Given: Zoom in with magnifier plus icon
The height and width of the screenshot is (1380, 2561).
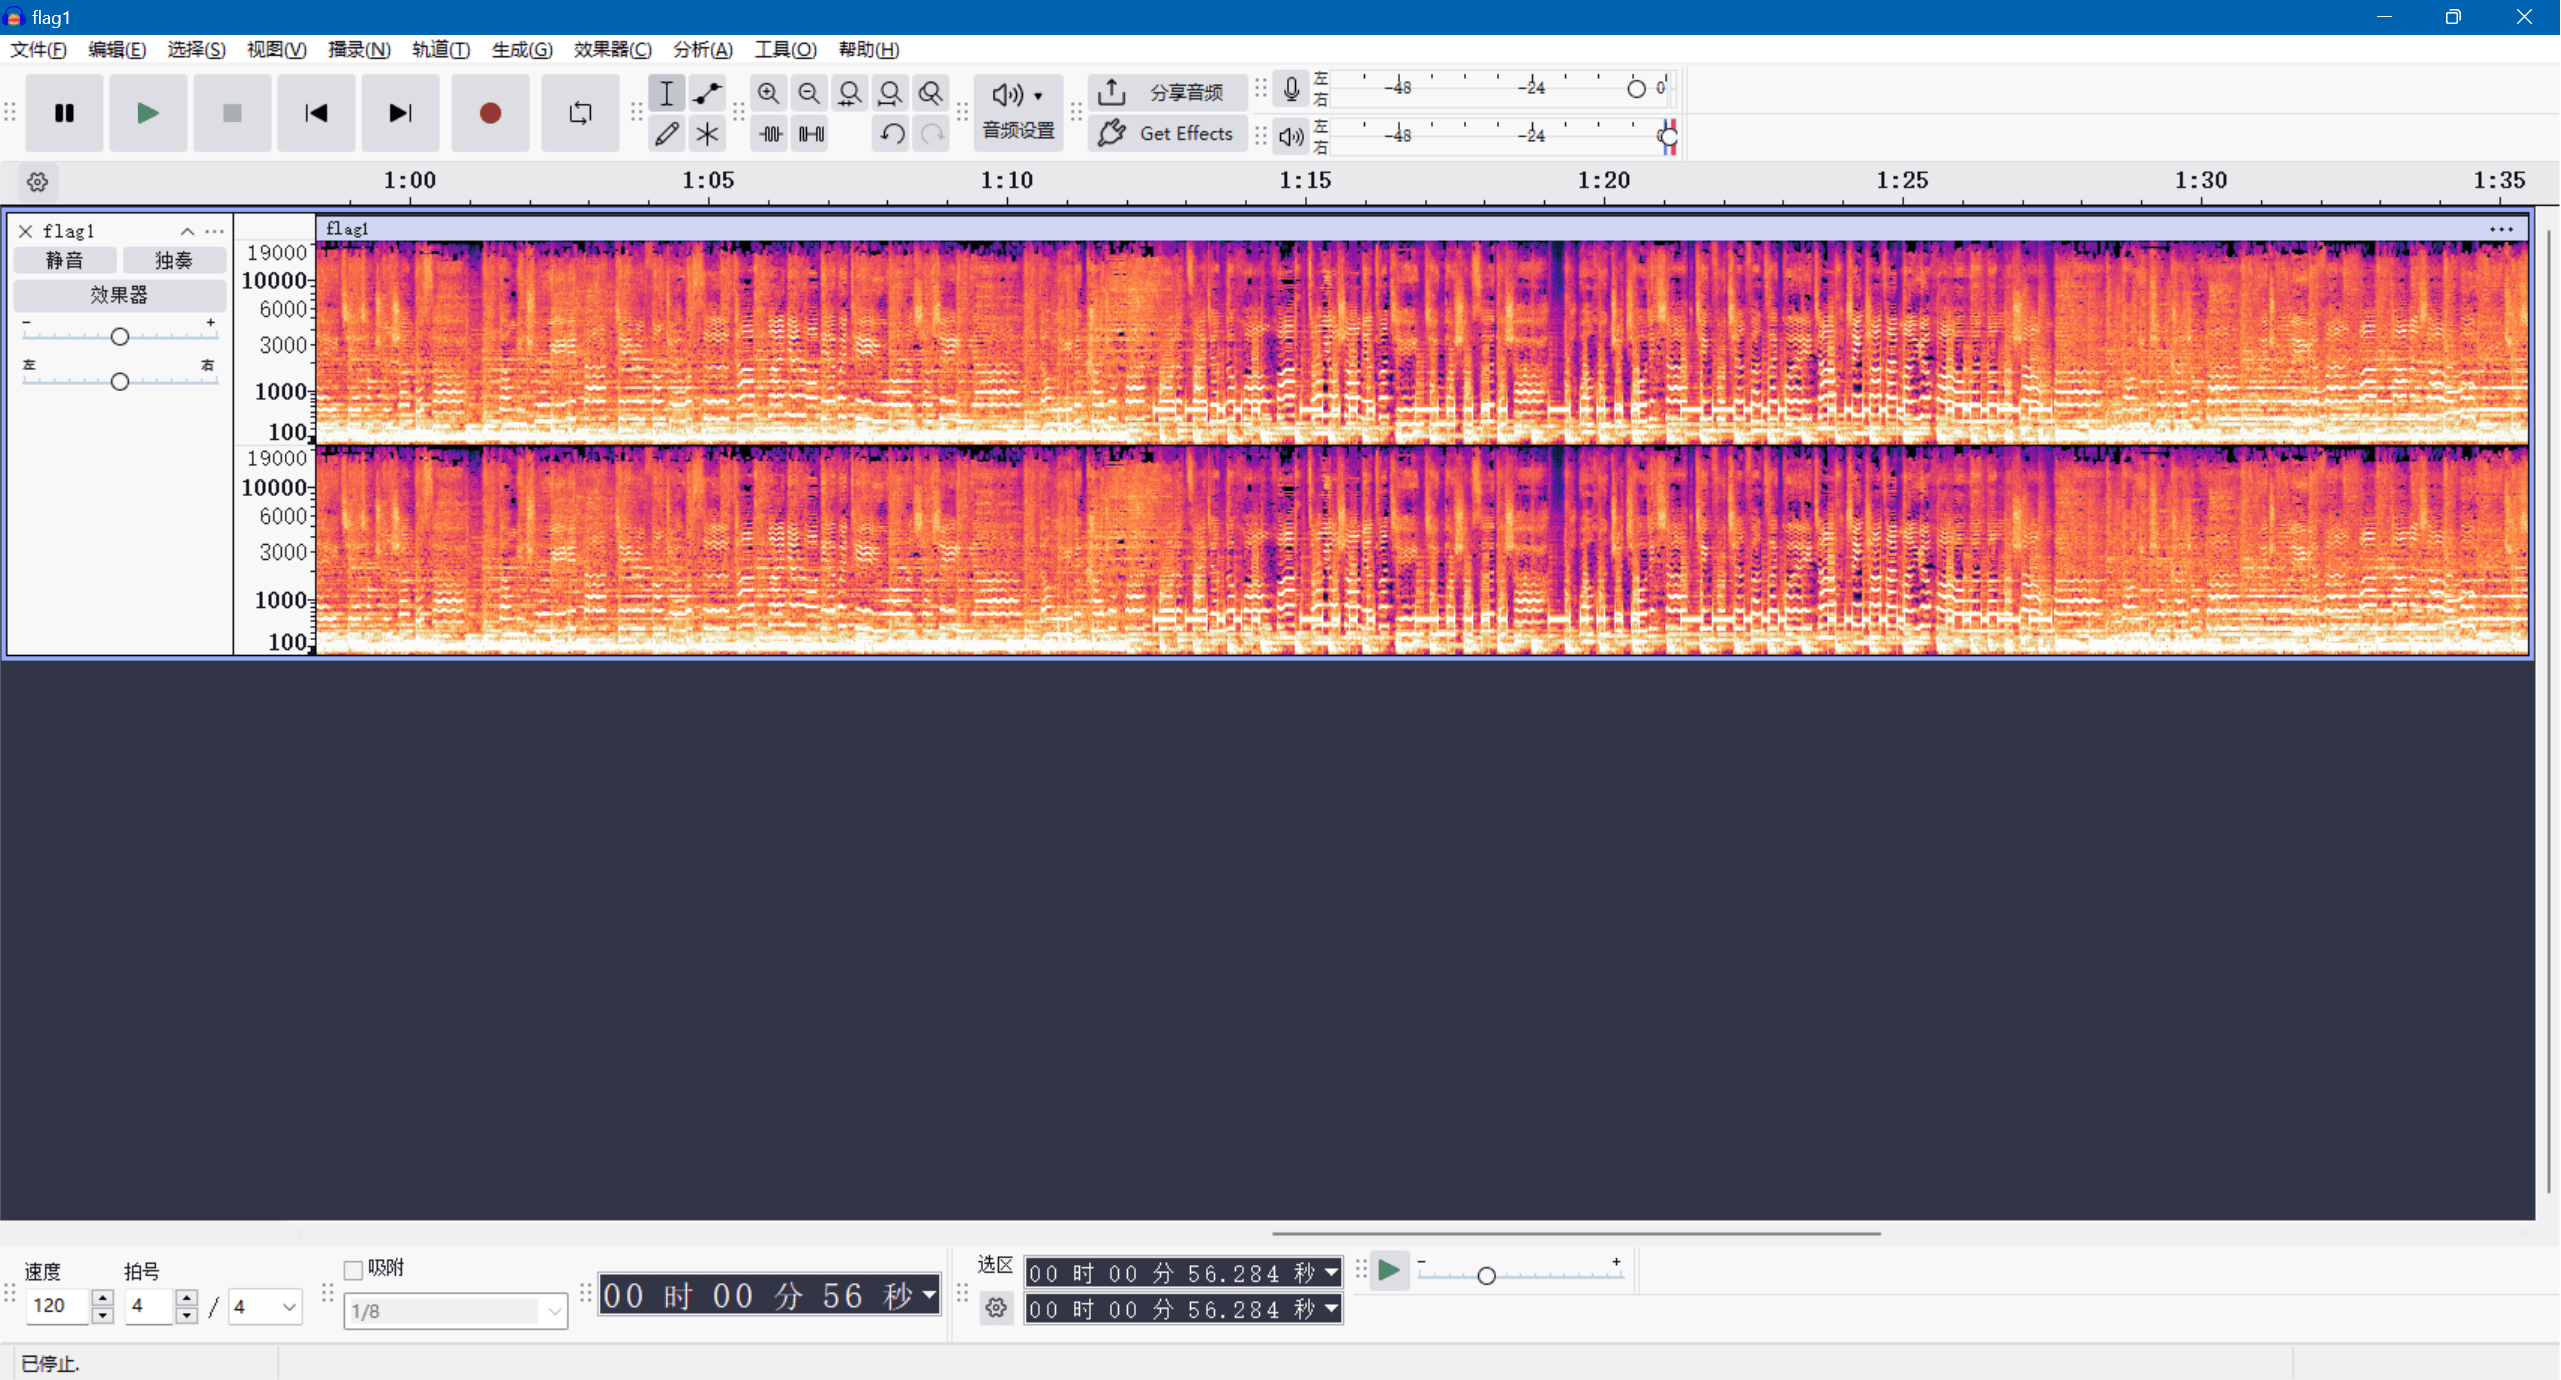Looking at the screenshot, I should pos(768,93).
